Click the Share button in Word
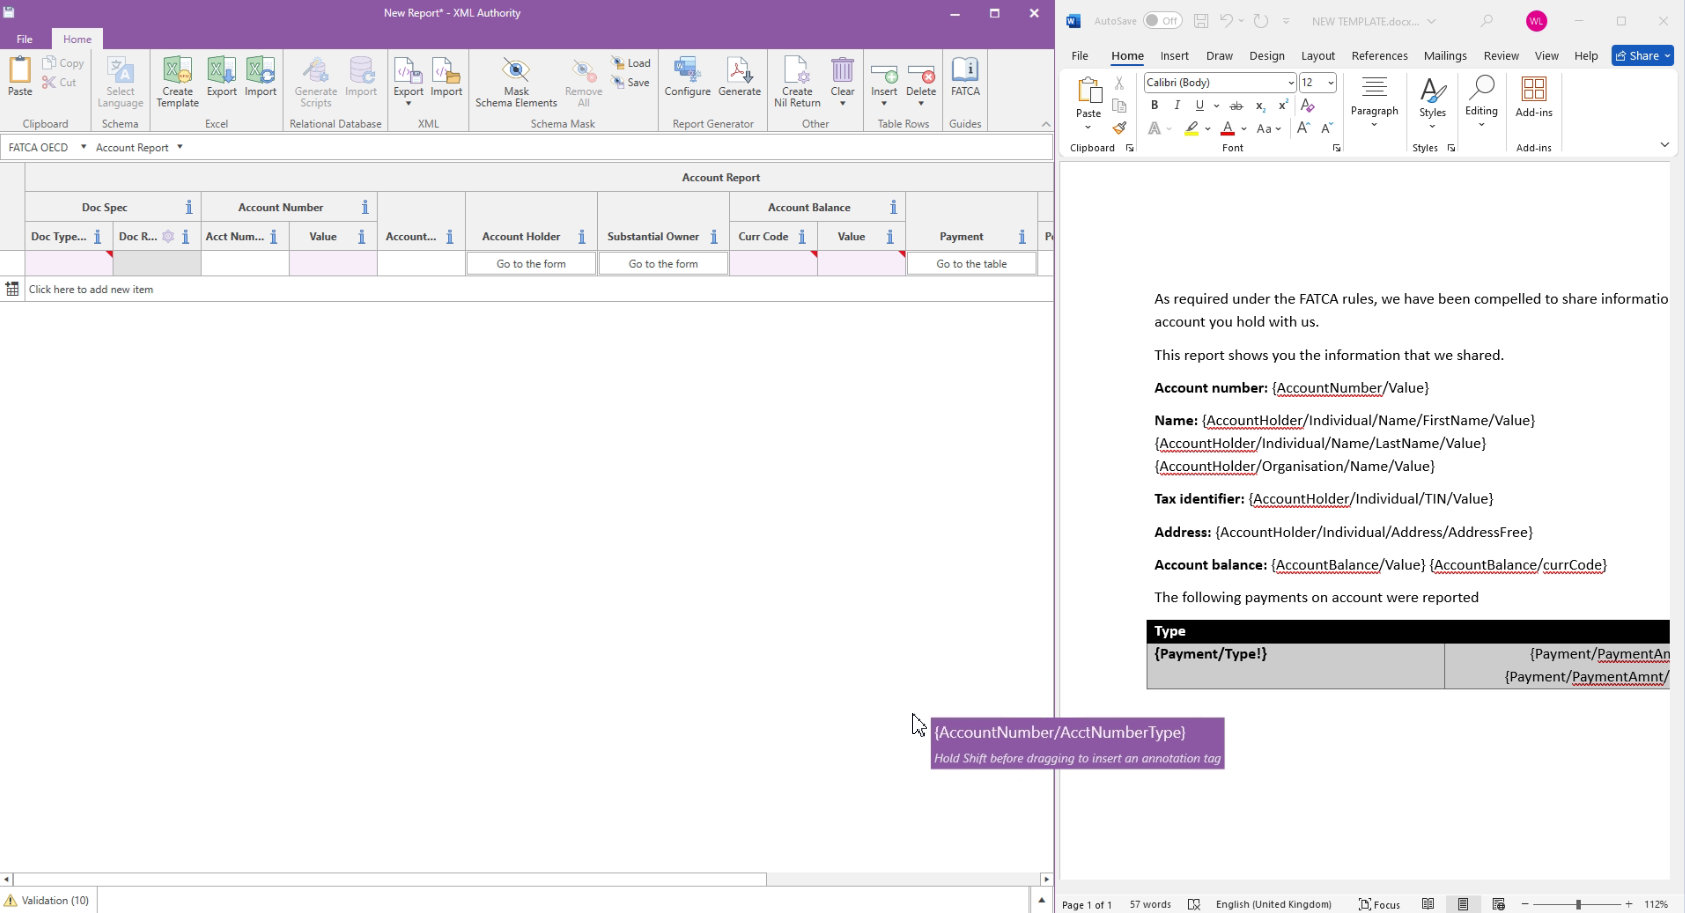This screenshot has width=1685, height=913. pyautogui.click(x=1642, y=56)
